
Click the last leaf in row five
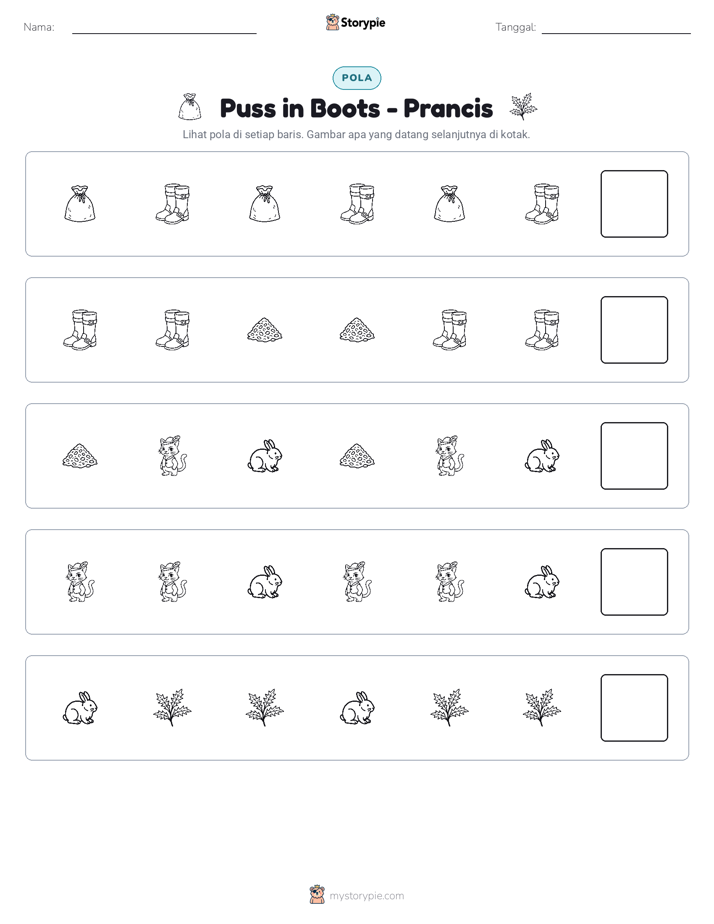click(542, 708)
